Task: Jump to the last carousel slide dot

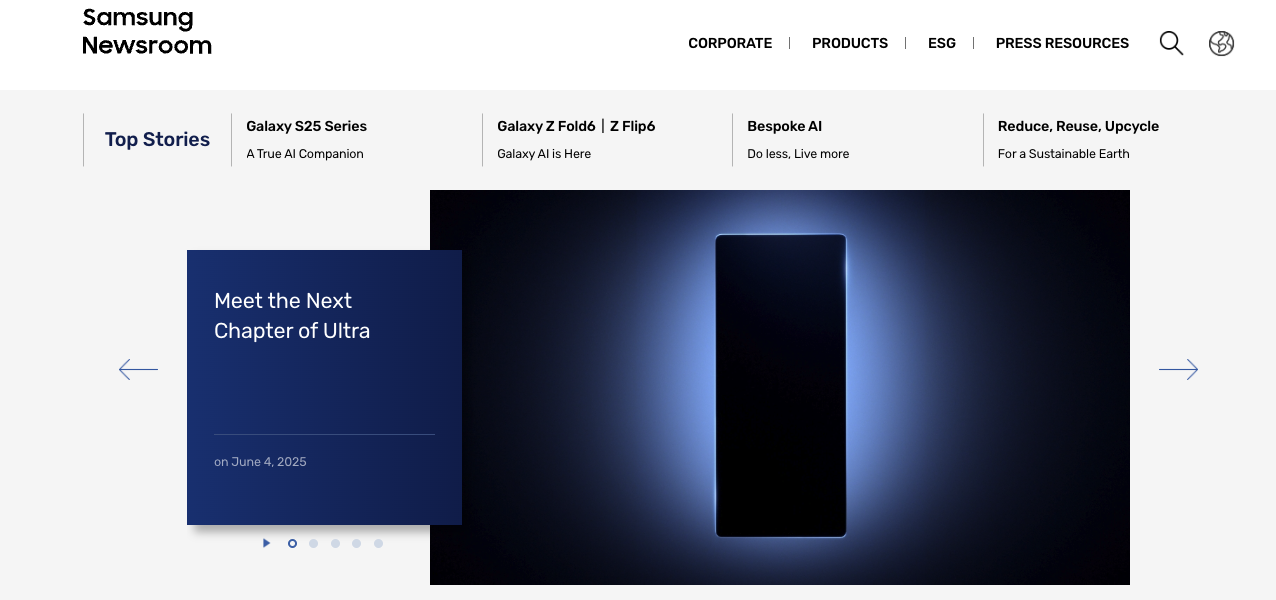Action: point(378,544)
